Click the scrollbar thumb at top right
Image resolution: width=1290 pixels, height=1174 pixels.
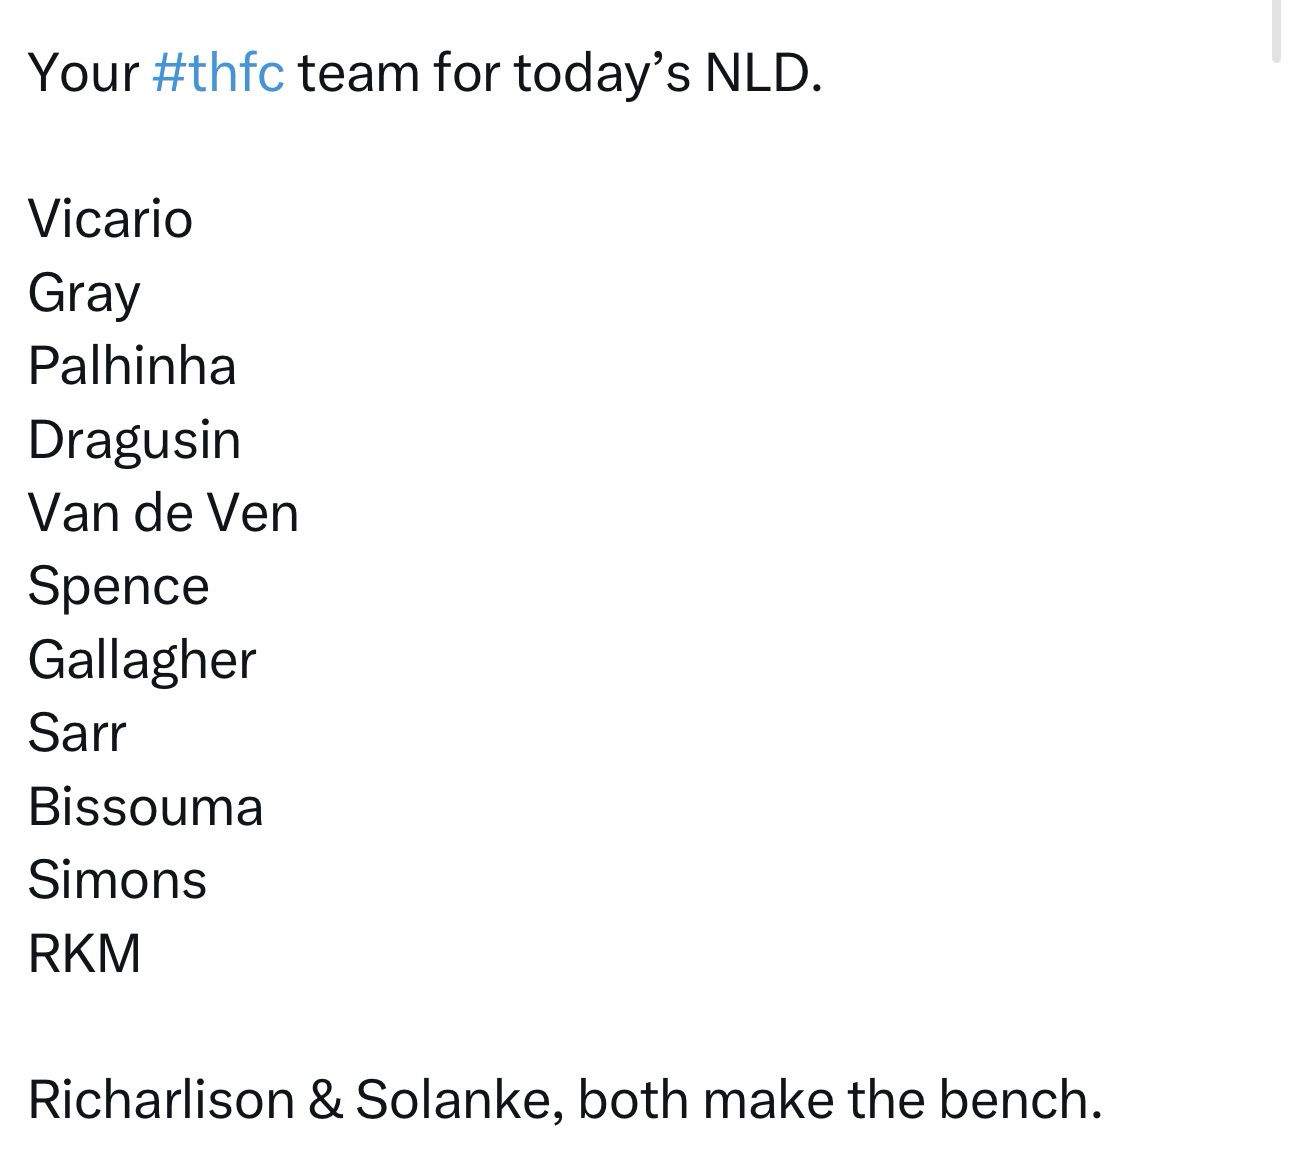pyautogui.click(x=1275, y=32)
